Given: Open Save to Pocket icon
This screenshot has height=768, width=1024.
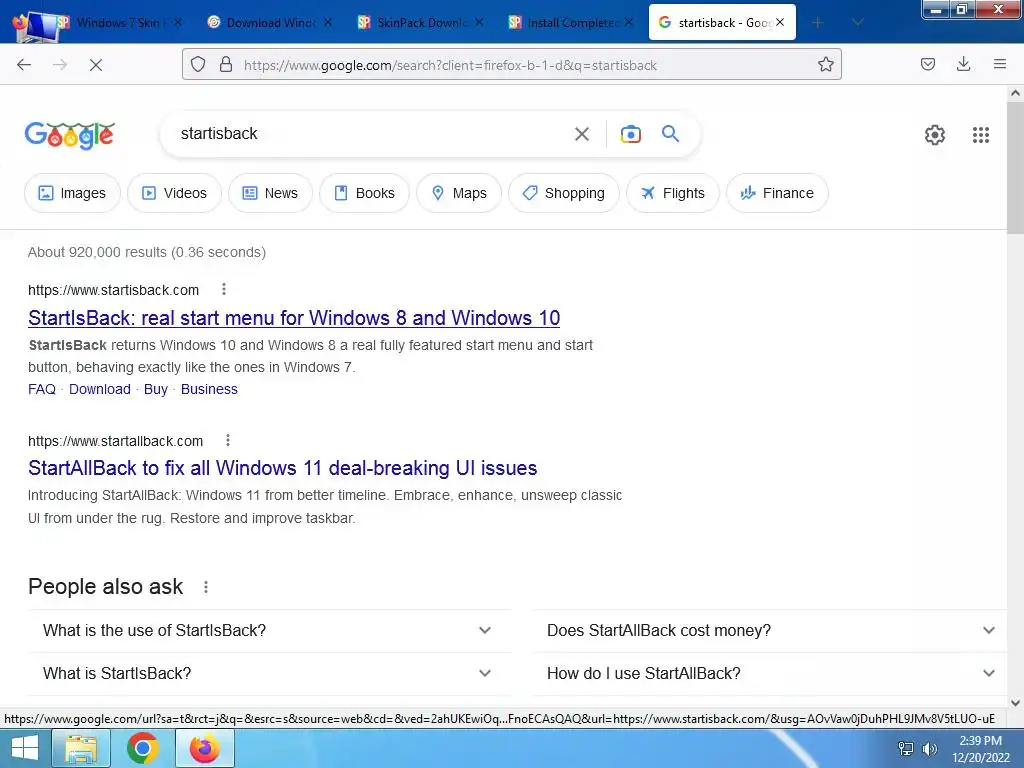Looking at the screenshot, I should (928, 64).
